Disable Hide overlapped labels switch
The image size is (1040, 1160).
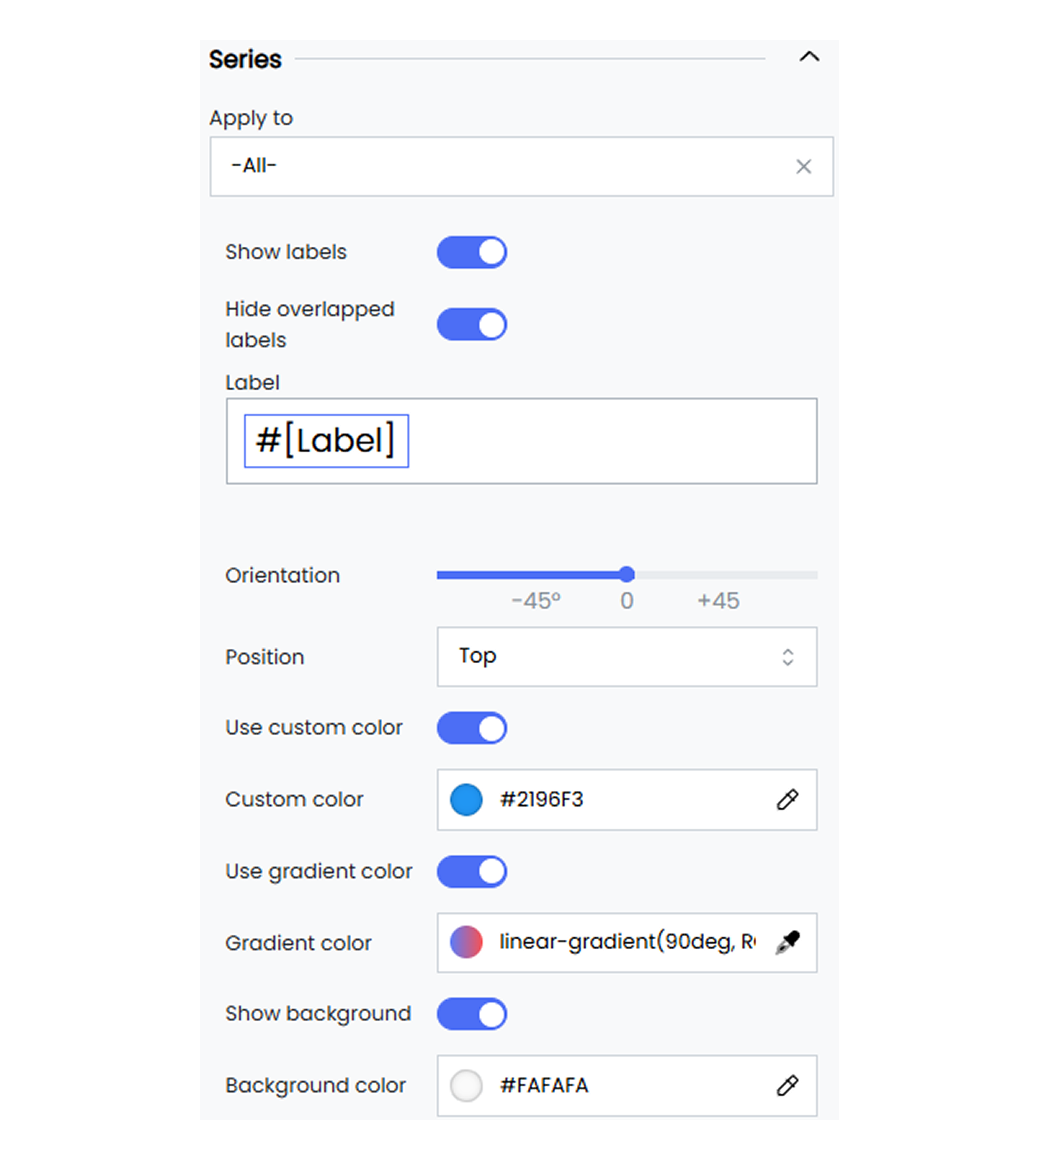tap(472, 325)
